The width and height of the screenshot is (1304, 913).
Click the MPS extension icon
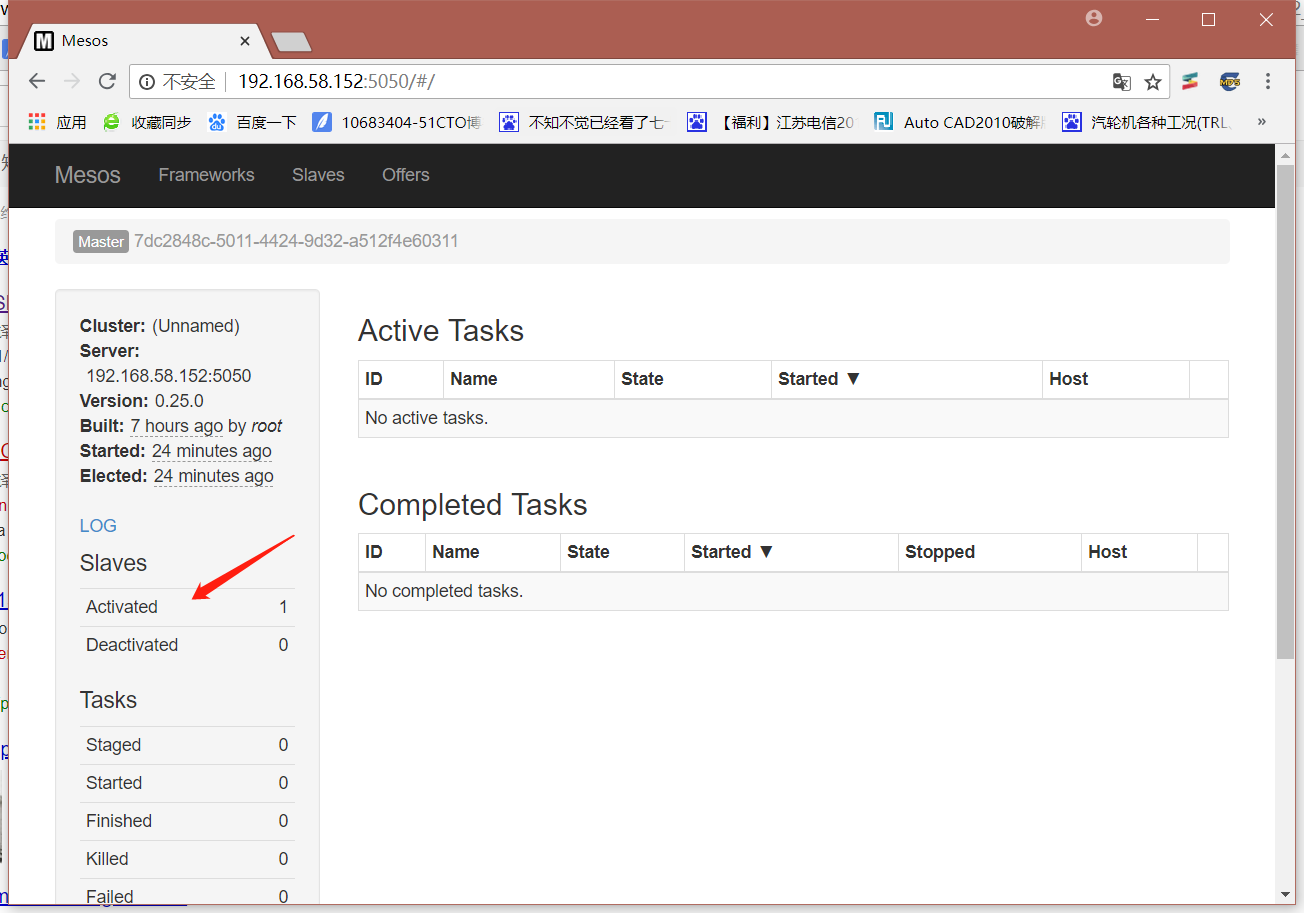pyautogui.click(x=1230, y=82)
